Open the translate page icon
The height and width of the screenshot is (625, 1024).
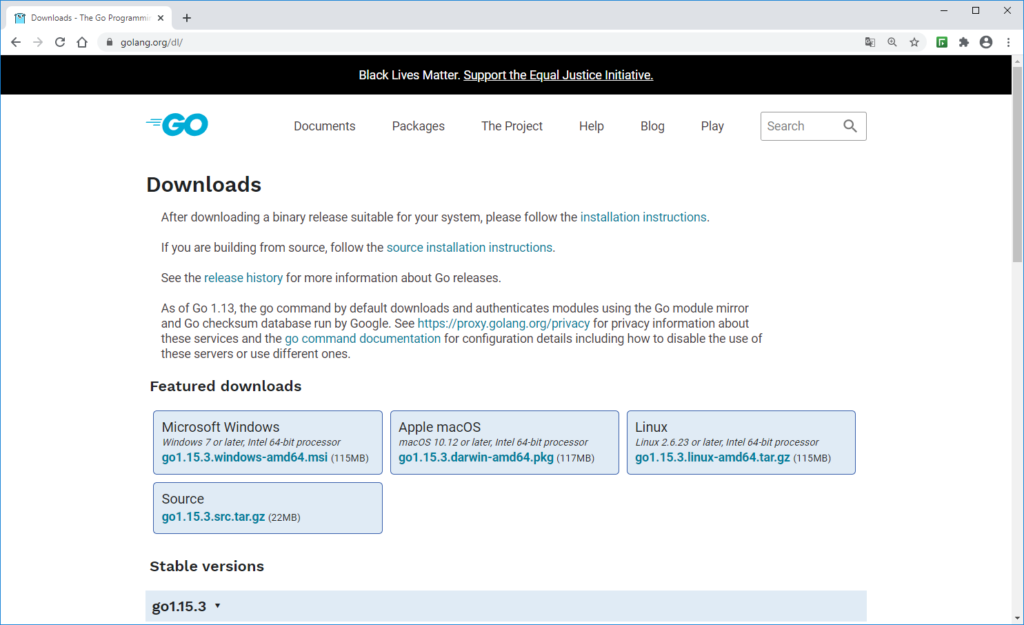870,42
